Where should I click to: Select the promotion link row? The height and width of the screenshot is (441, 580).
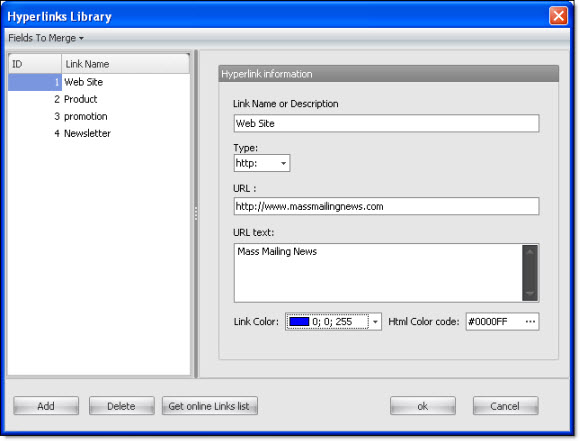point(99,116)
